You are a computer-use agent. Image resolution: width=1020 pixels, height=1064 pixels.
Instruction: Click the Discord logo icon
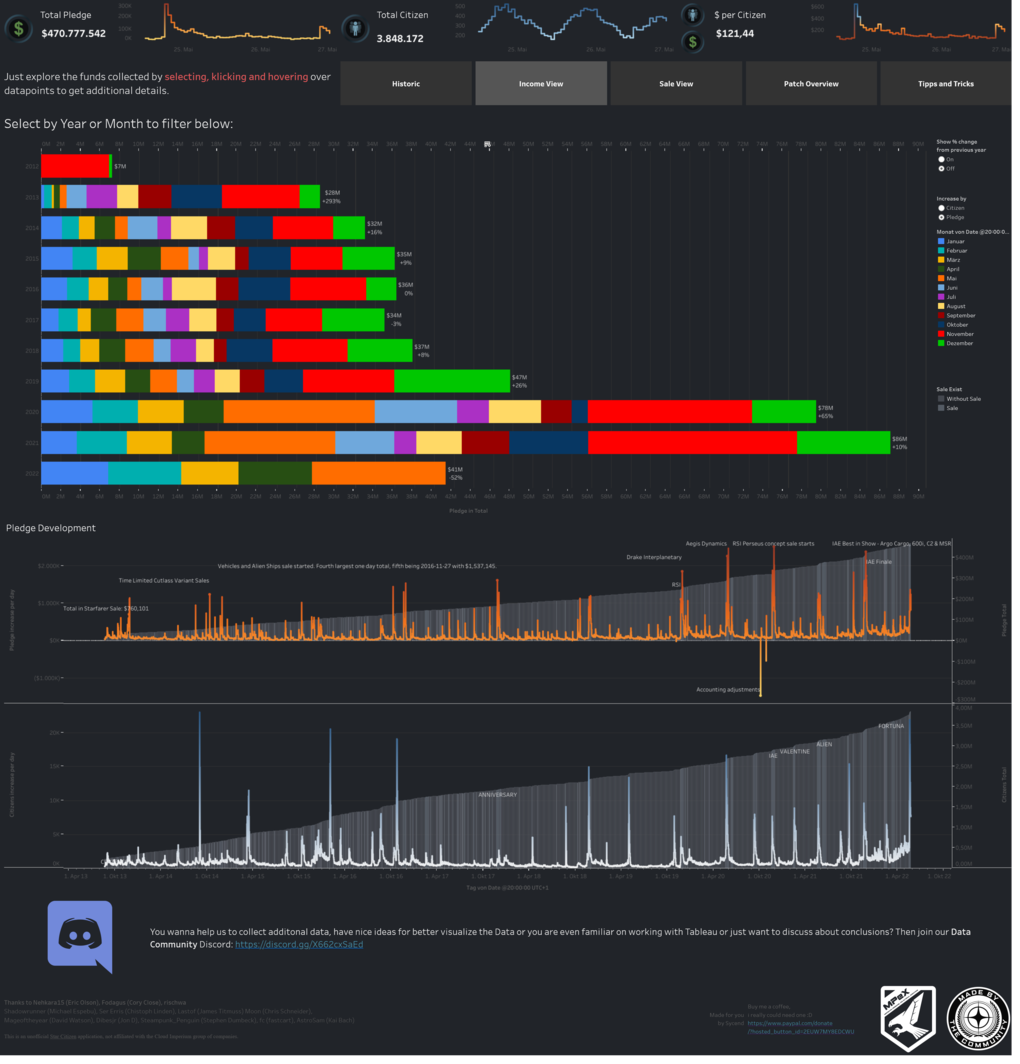pos(80,937)
